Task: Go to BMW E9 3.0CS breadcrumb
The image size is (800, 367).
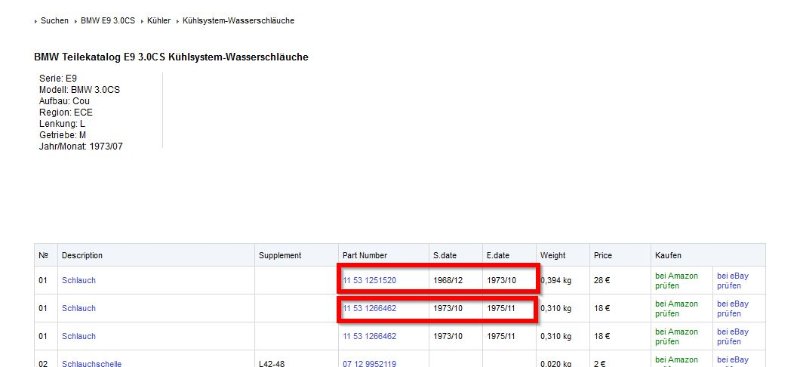Action: coord(108,21)
